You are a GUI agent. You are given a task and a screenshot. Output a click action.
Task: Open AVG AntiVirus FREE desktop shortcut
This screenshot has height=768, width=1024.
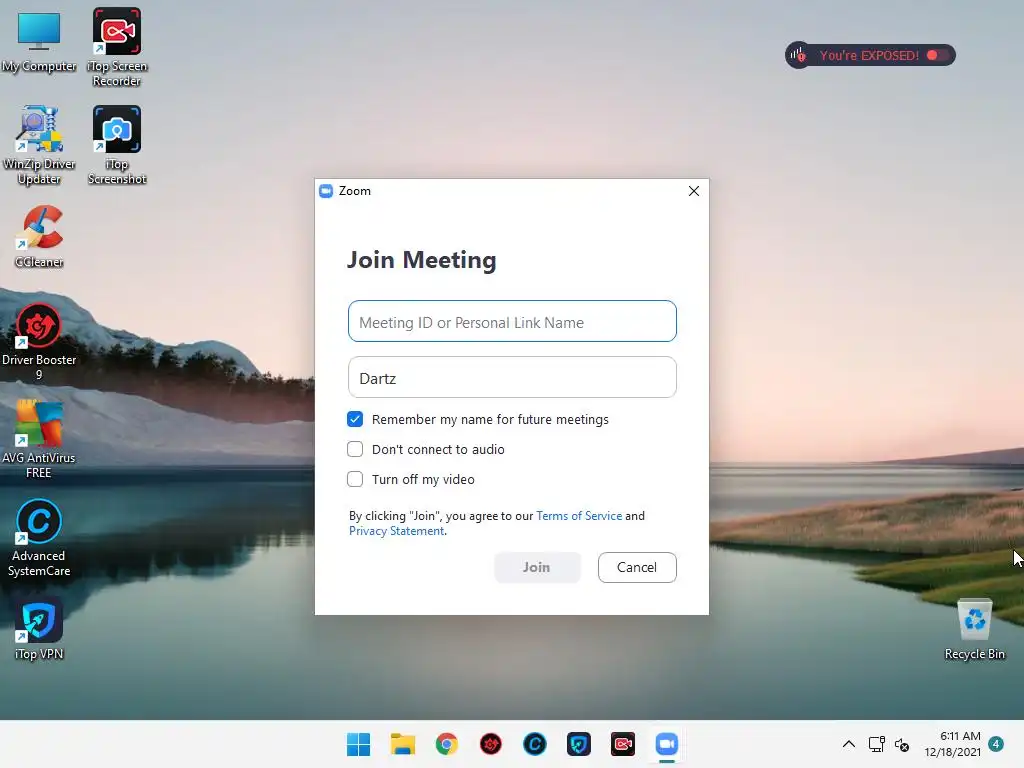pos(39,439)
